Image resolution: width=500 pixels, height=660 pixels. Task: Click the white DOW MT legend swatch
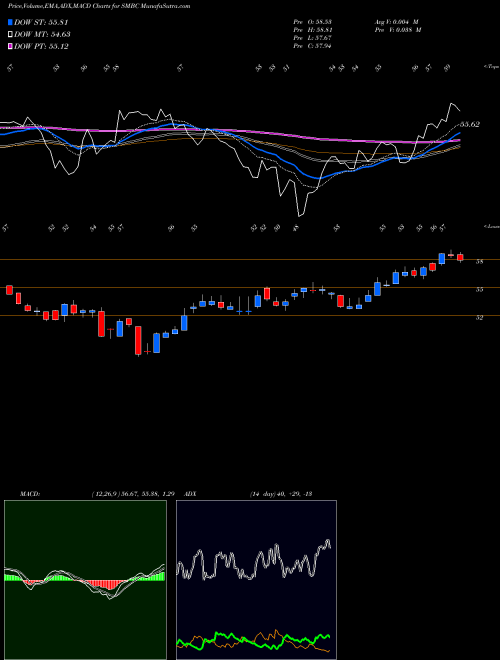coord(10,35)
